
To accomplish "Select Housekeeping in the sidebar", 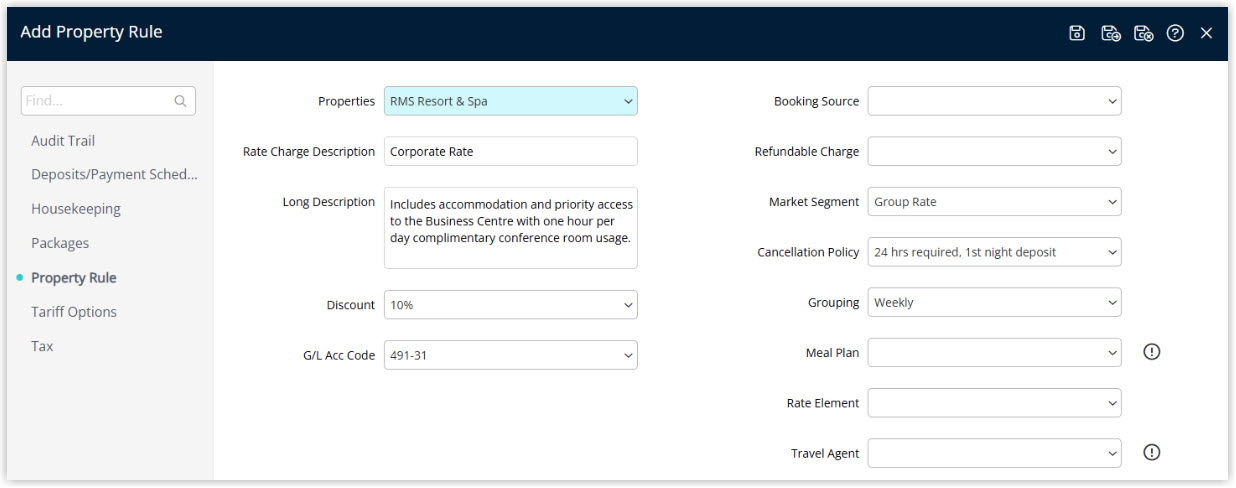I will click(x=76, y=209).
